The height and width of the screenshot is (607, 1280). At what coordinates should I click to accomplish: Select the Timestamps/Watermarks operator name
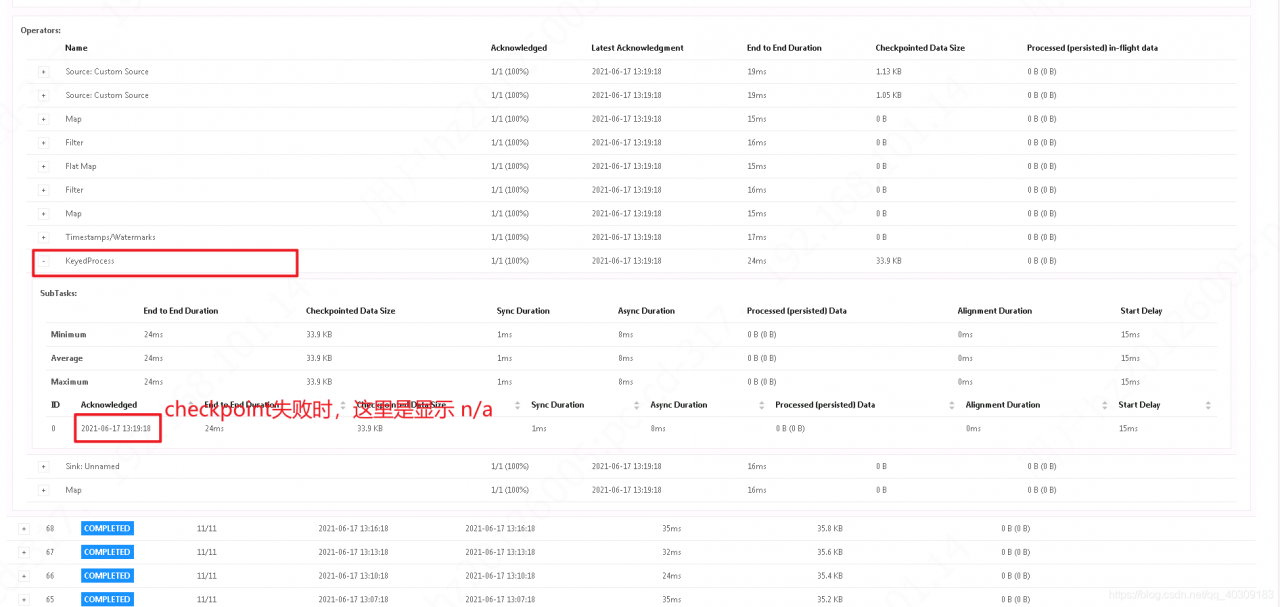[x=110, y=237]
